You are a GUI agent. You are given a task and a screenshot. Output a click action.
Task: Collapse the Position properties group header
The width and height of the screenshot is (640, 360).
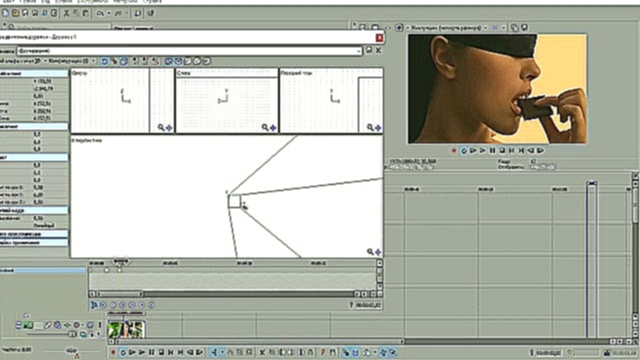coord(34,73)
